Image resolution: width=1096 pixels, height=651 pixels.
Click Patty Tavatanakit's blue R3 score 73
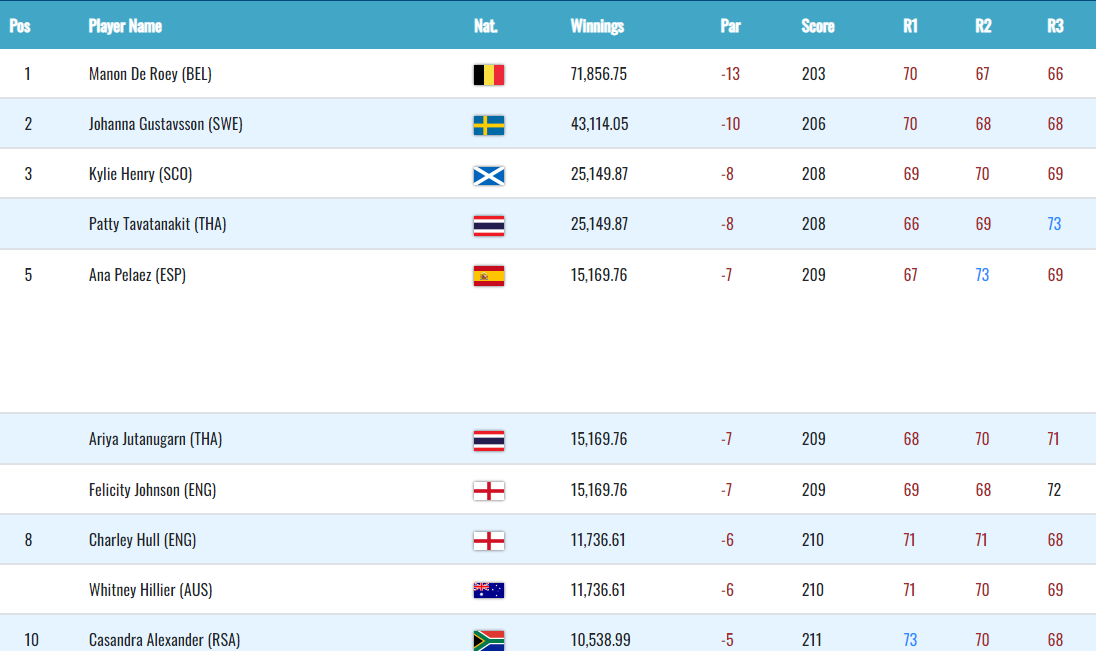(x=1054, y=224)
